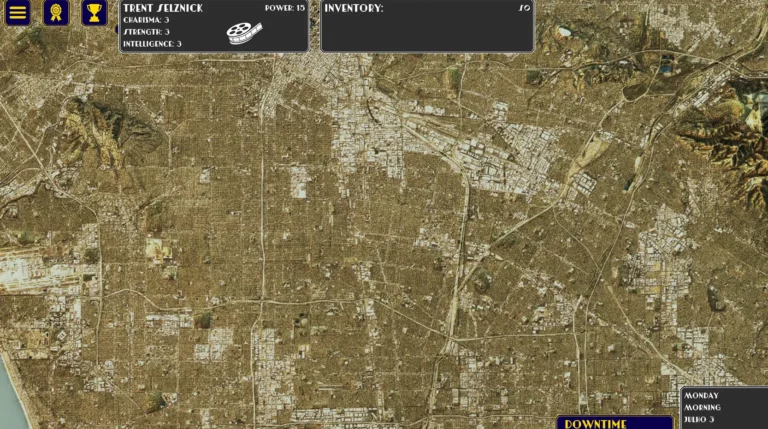Click the Julho 3 date label
Viewport: 768px width, 429px height.
pos(701,420)
